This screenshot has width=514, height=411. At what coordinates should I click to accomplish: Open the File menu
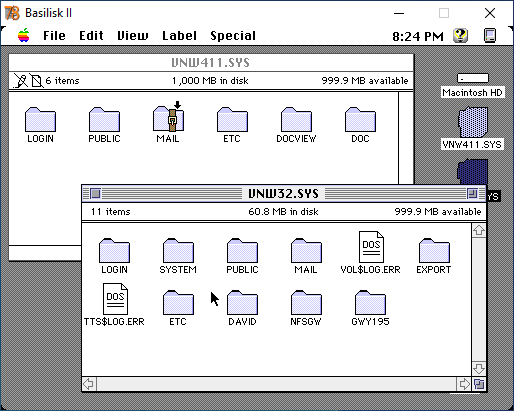(54, 36)
